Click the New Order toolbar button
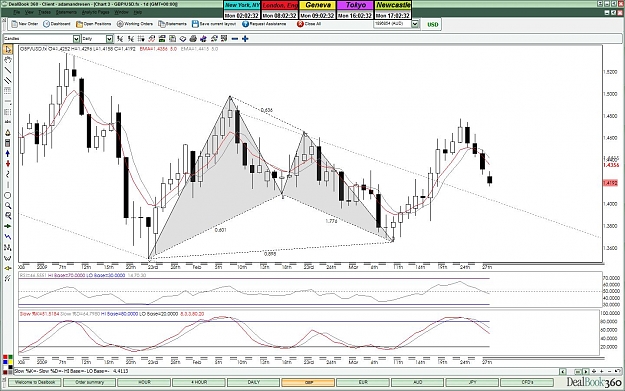Screen dimensions: 625x391 [x=25, y=24]
